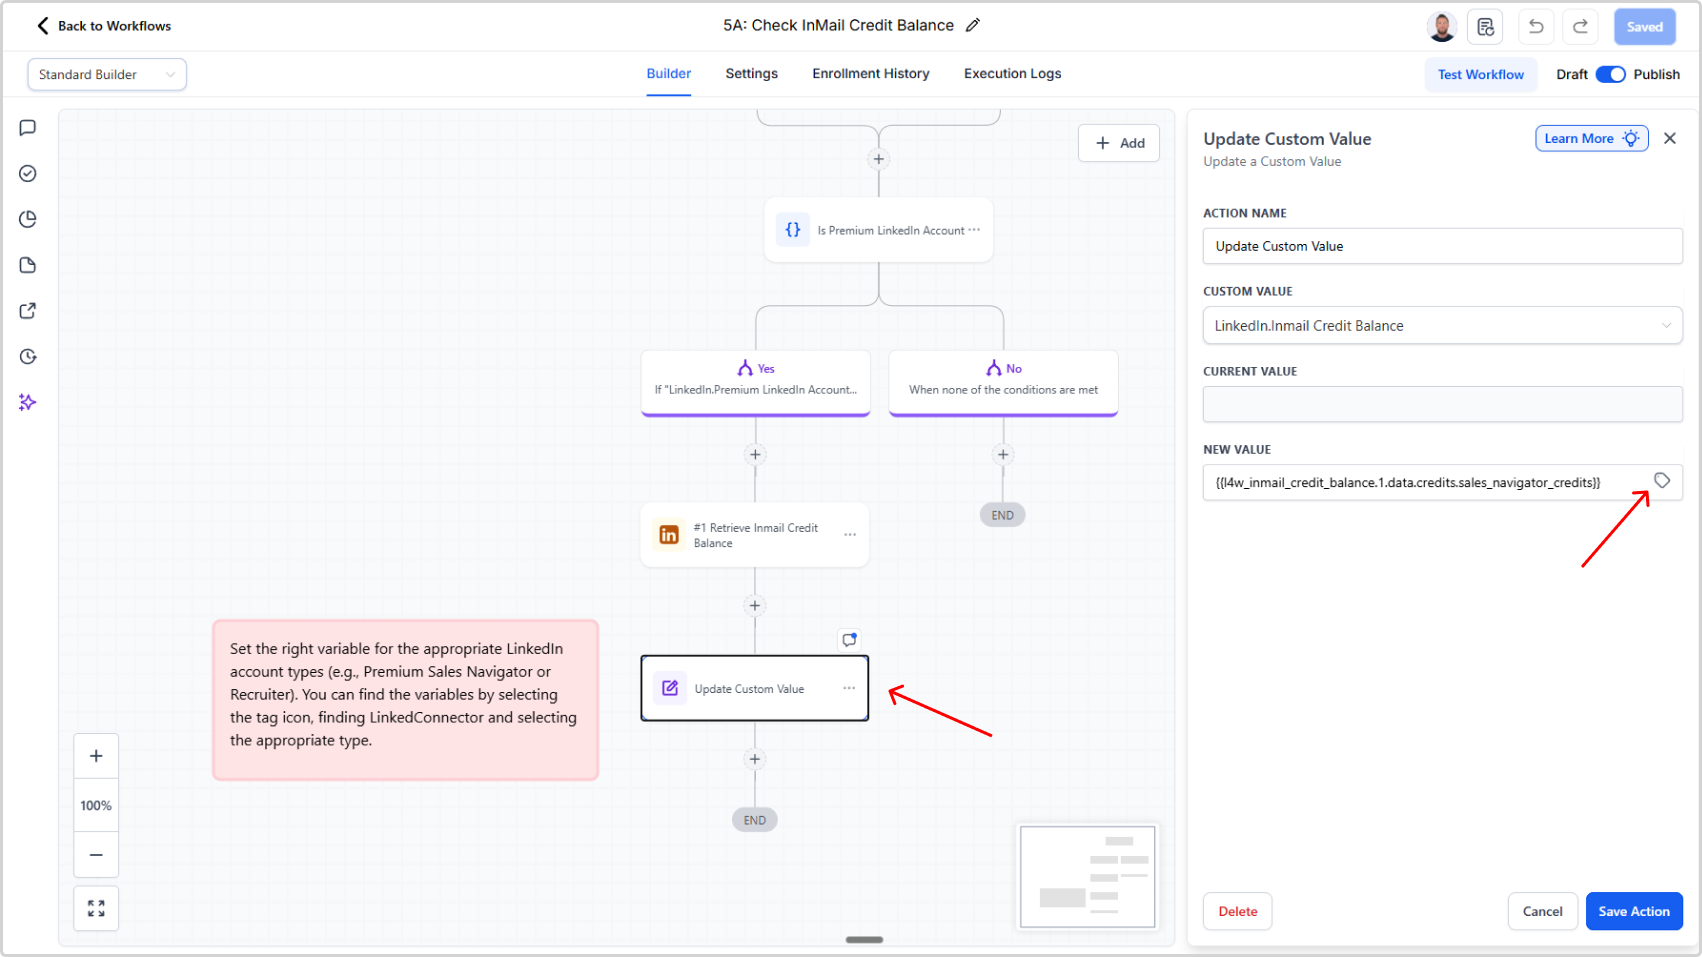Click the Save Action button
Image resolution: width=1702 pixels, height=957 pixels.
(1633, 911)
